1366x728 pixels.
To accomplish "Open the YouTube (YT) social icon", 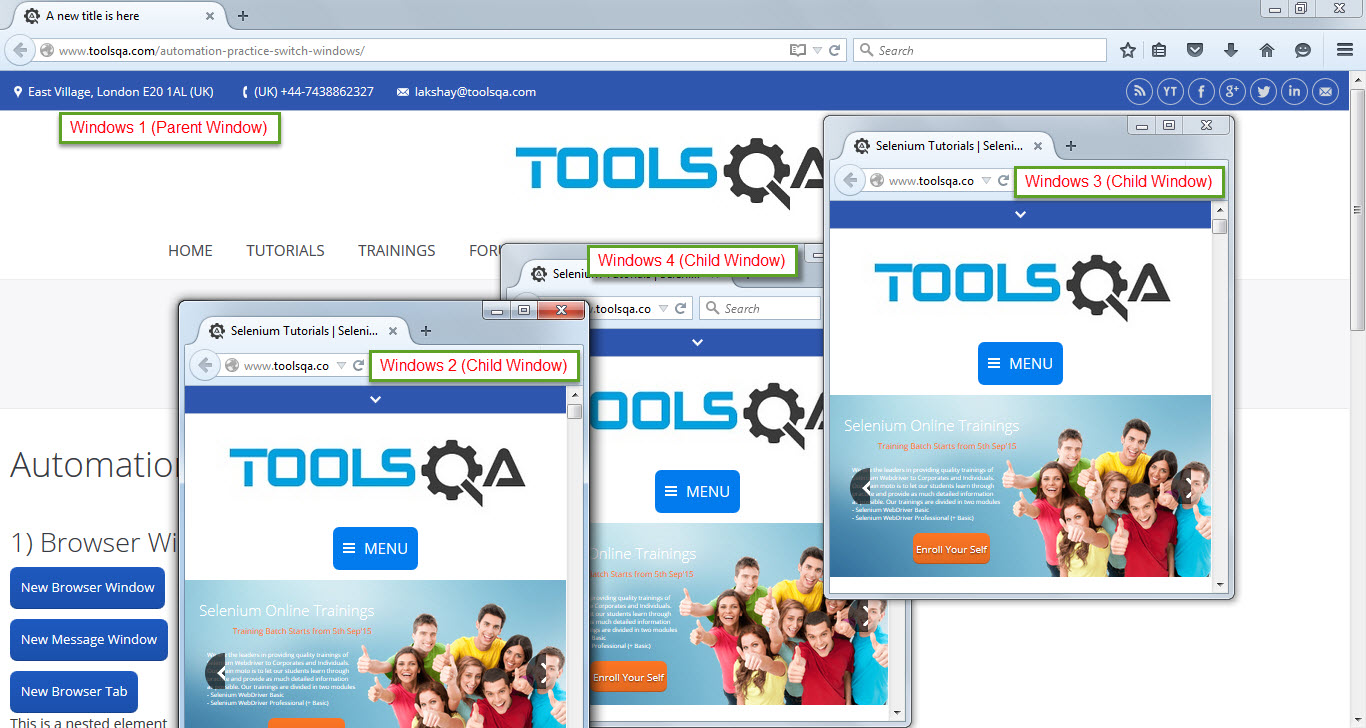I will click(1170, 92).
